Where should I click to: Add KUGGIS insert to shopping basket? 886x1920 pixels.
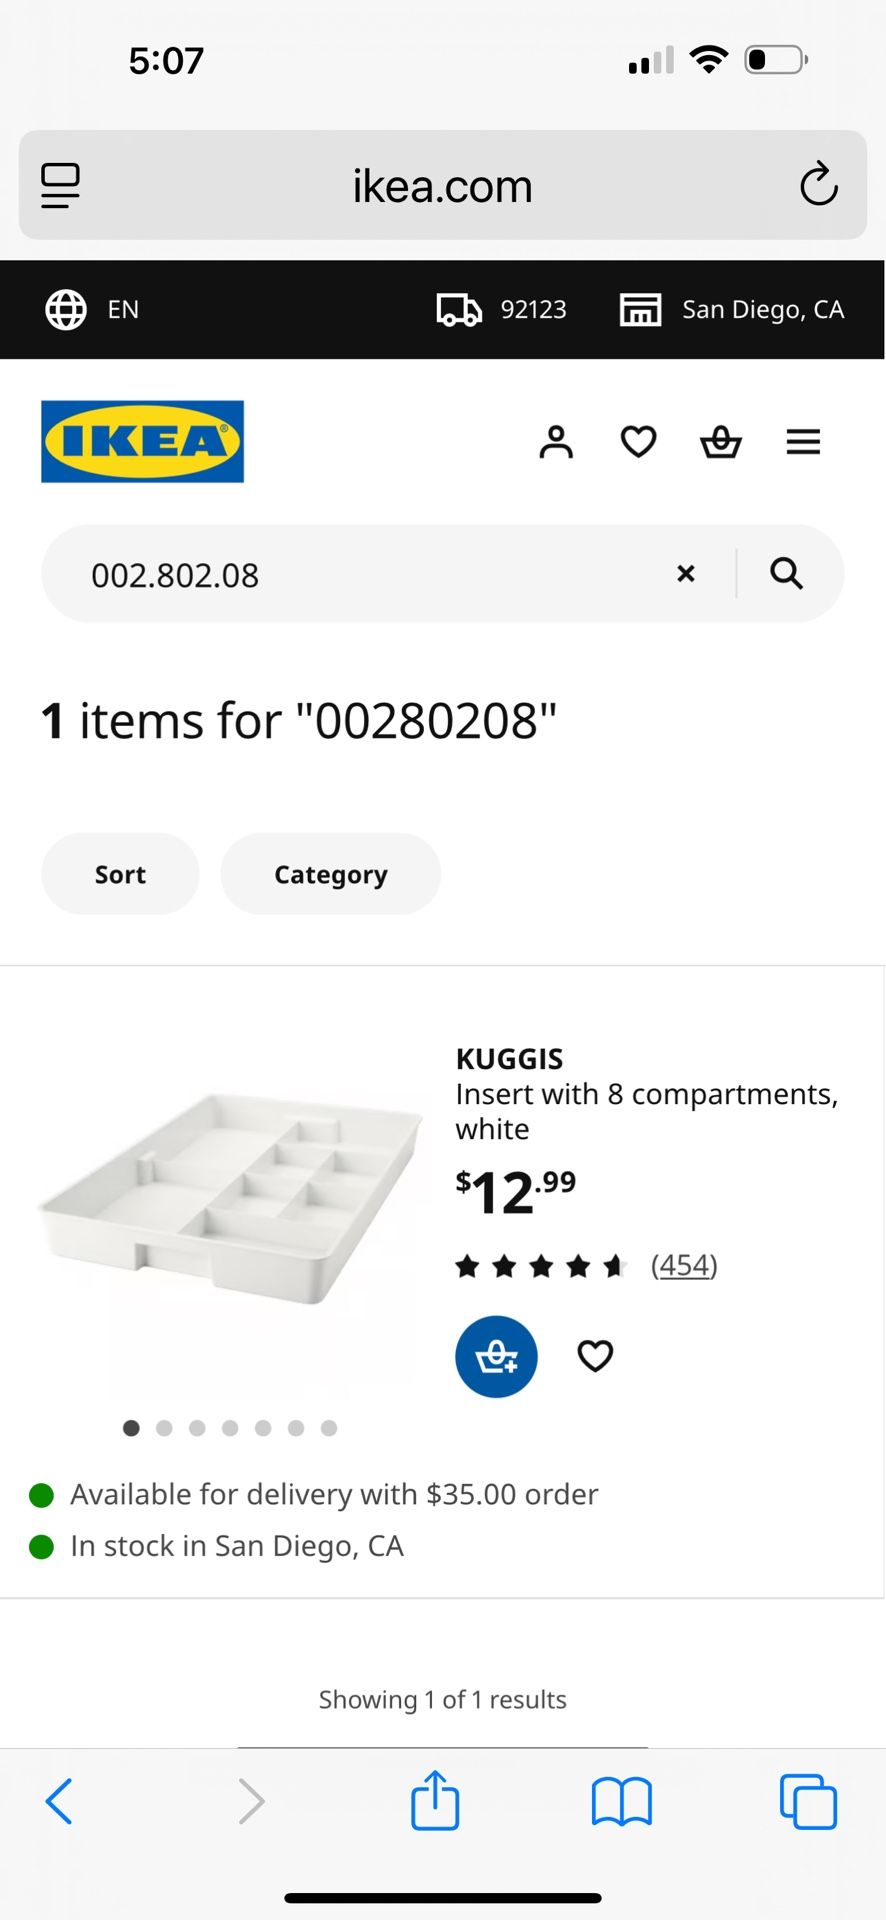[x=496, y=1357]
